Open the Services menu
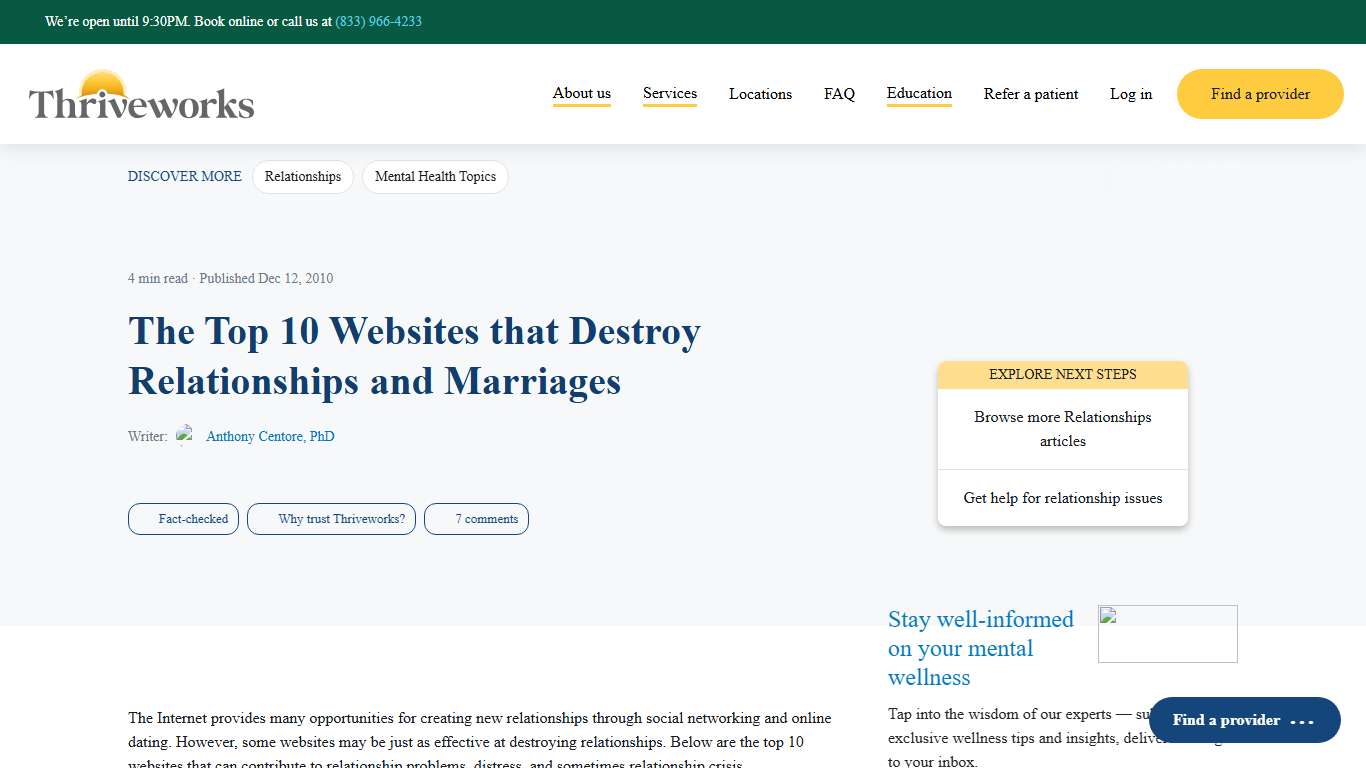 tap(669, 93)
